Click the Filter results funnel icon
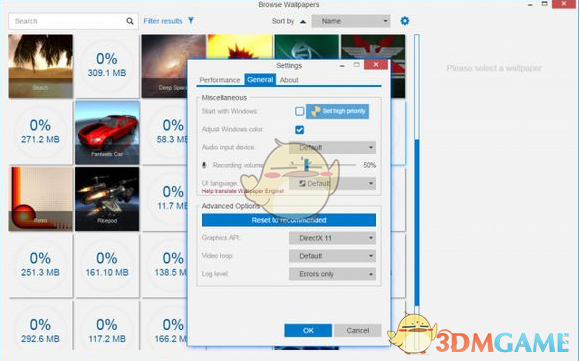The width and height of the screenshot is (580, 361). pos(191,21)
